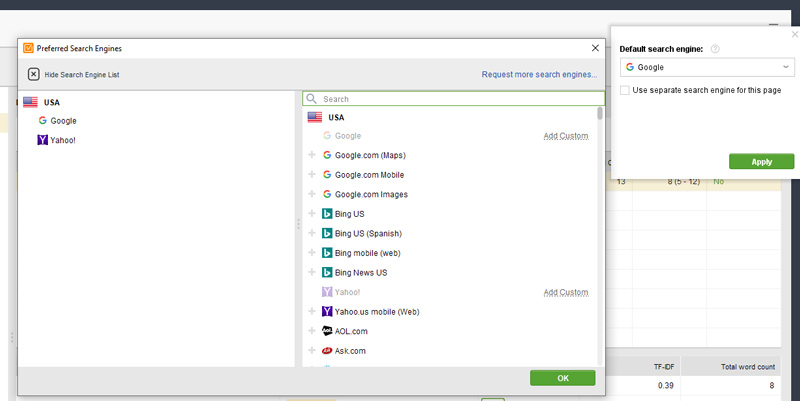The height and width of the screenshot is (401, 800).
Task: Click the AOL.com logo icon
Action: 327,331
